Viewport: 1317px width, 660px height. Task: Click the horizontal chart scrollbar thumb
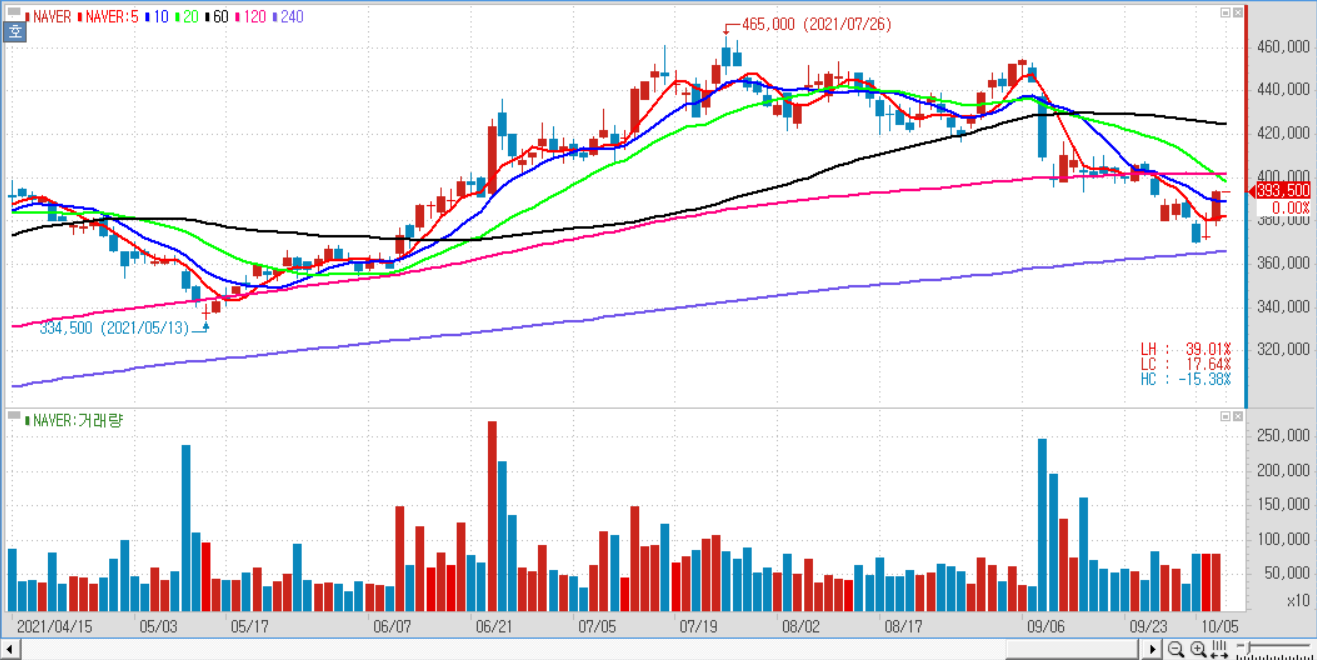(1073, 650)
